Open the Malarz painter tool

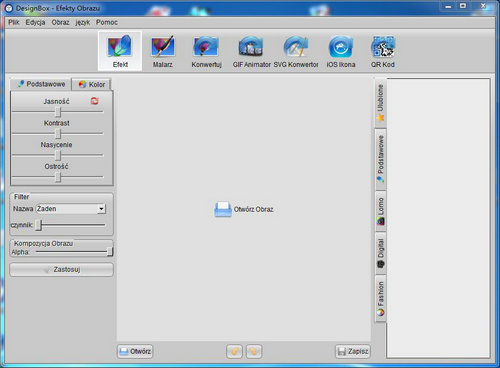click(x=162, y=51)
